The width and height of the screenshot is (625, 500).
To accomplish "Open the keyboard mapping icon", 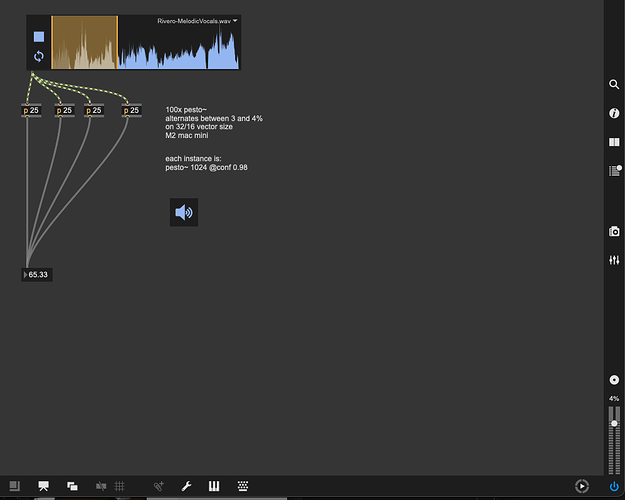I will tap(243, 486).
